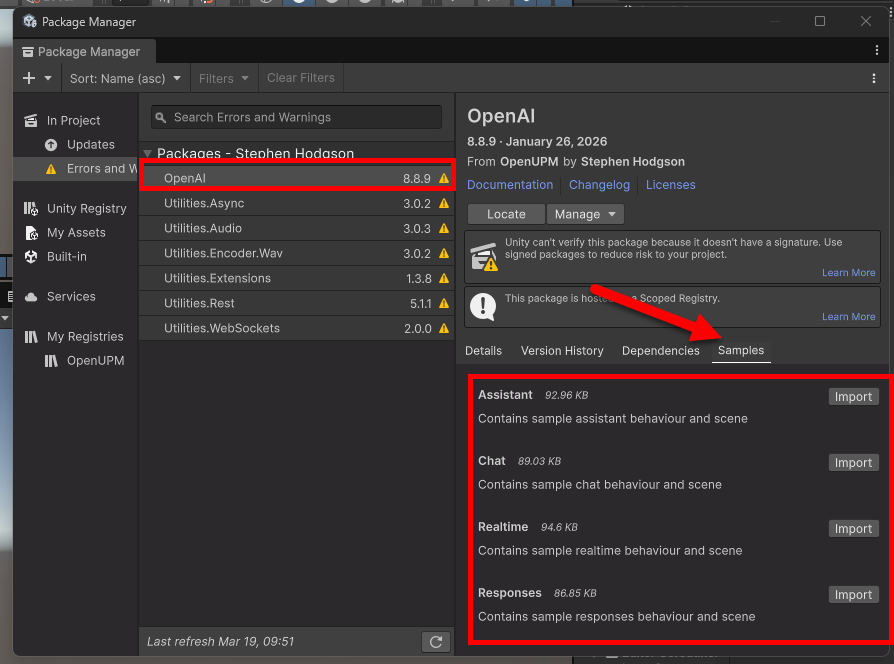The width and height of the screenshot is (894, 664).
Task: Switch to the Samples tab
Action: coord(741,351)
